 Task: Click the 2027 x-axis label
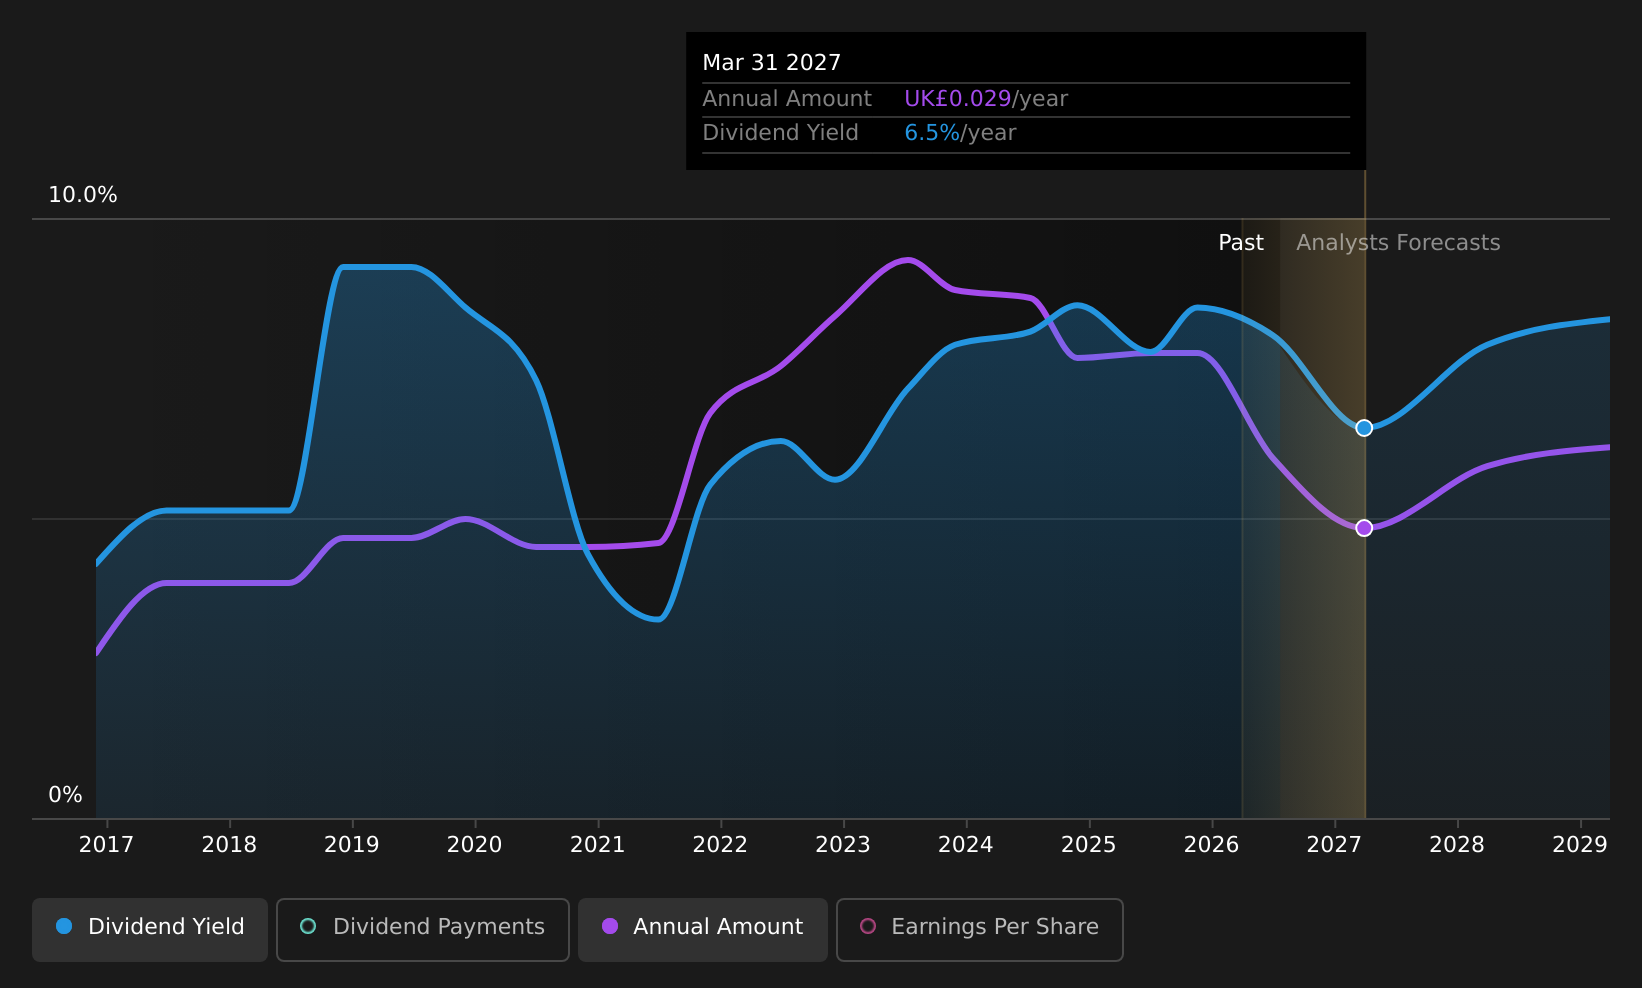click(1334, 845)
